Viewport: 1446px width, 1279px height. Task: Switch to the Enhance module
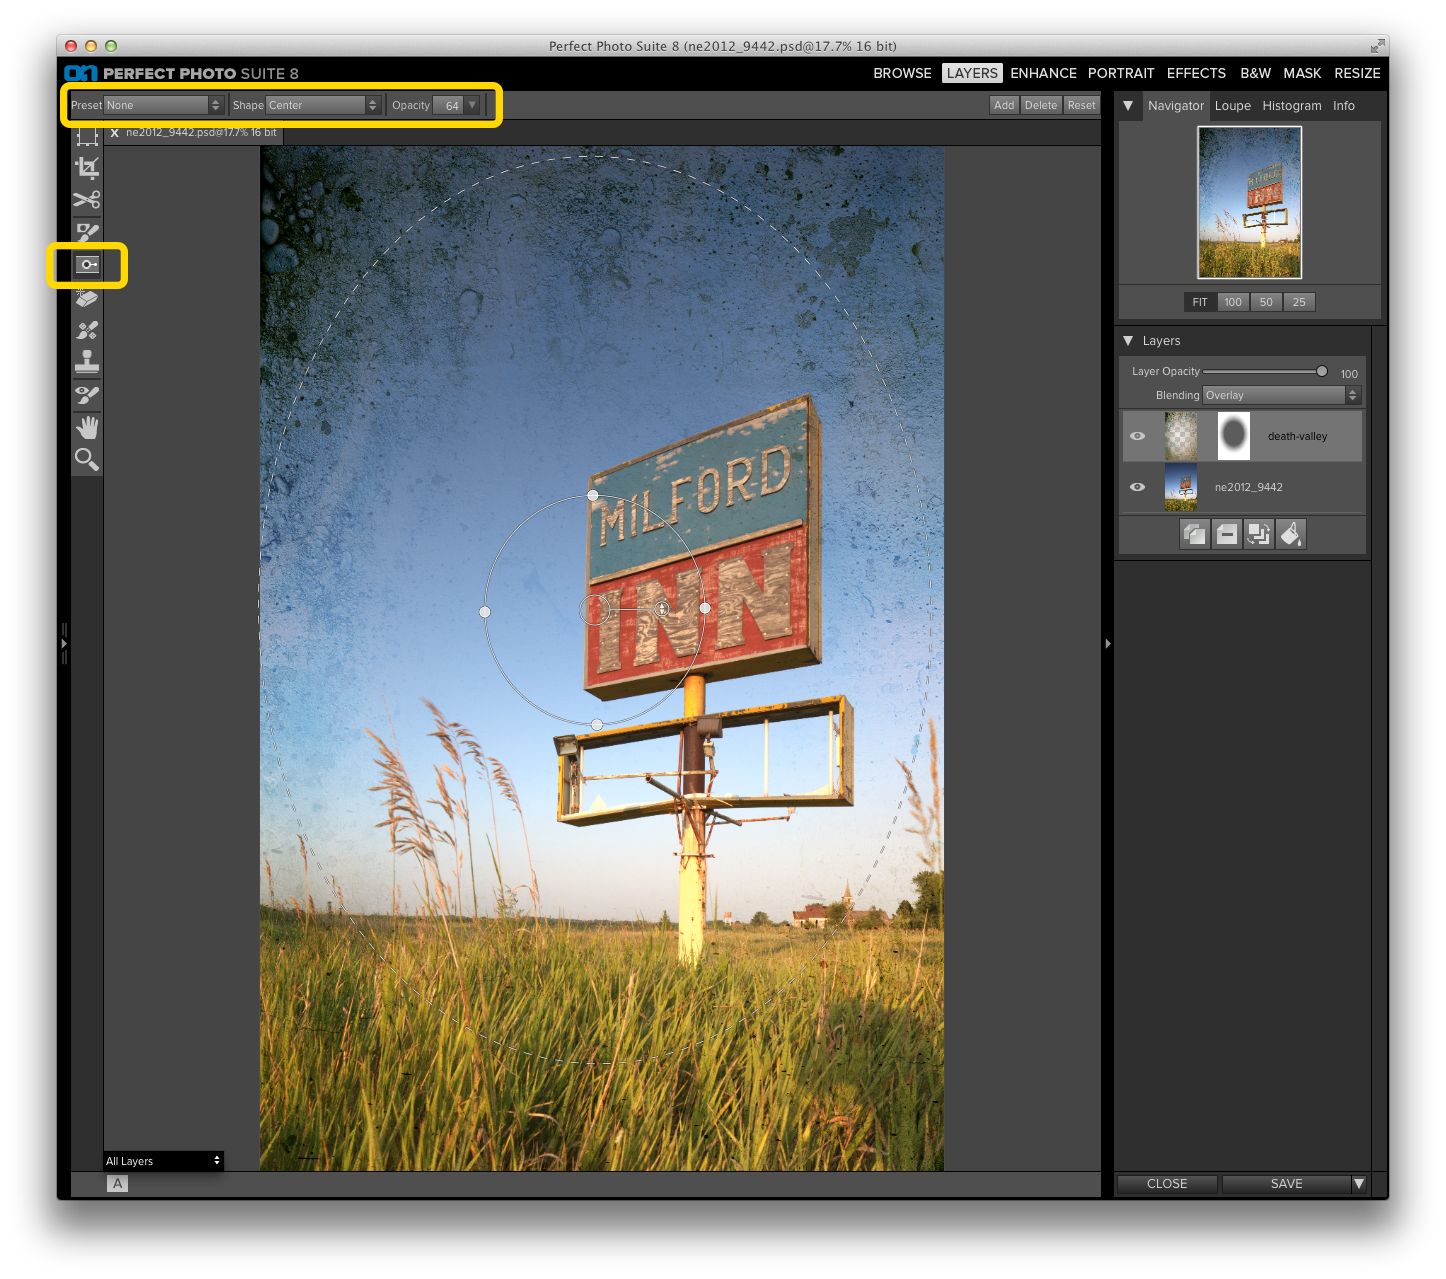1043,73
